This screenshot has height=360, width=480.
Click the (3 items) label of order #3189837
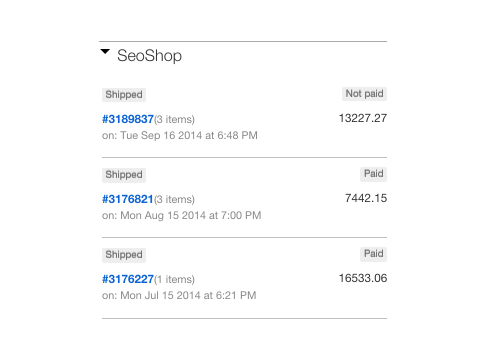174,119
